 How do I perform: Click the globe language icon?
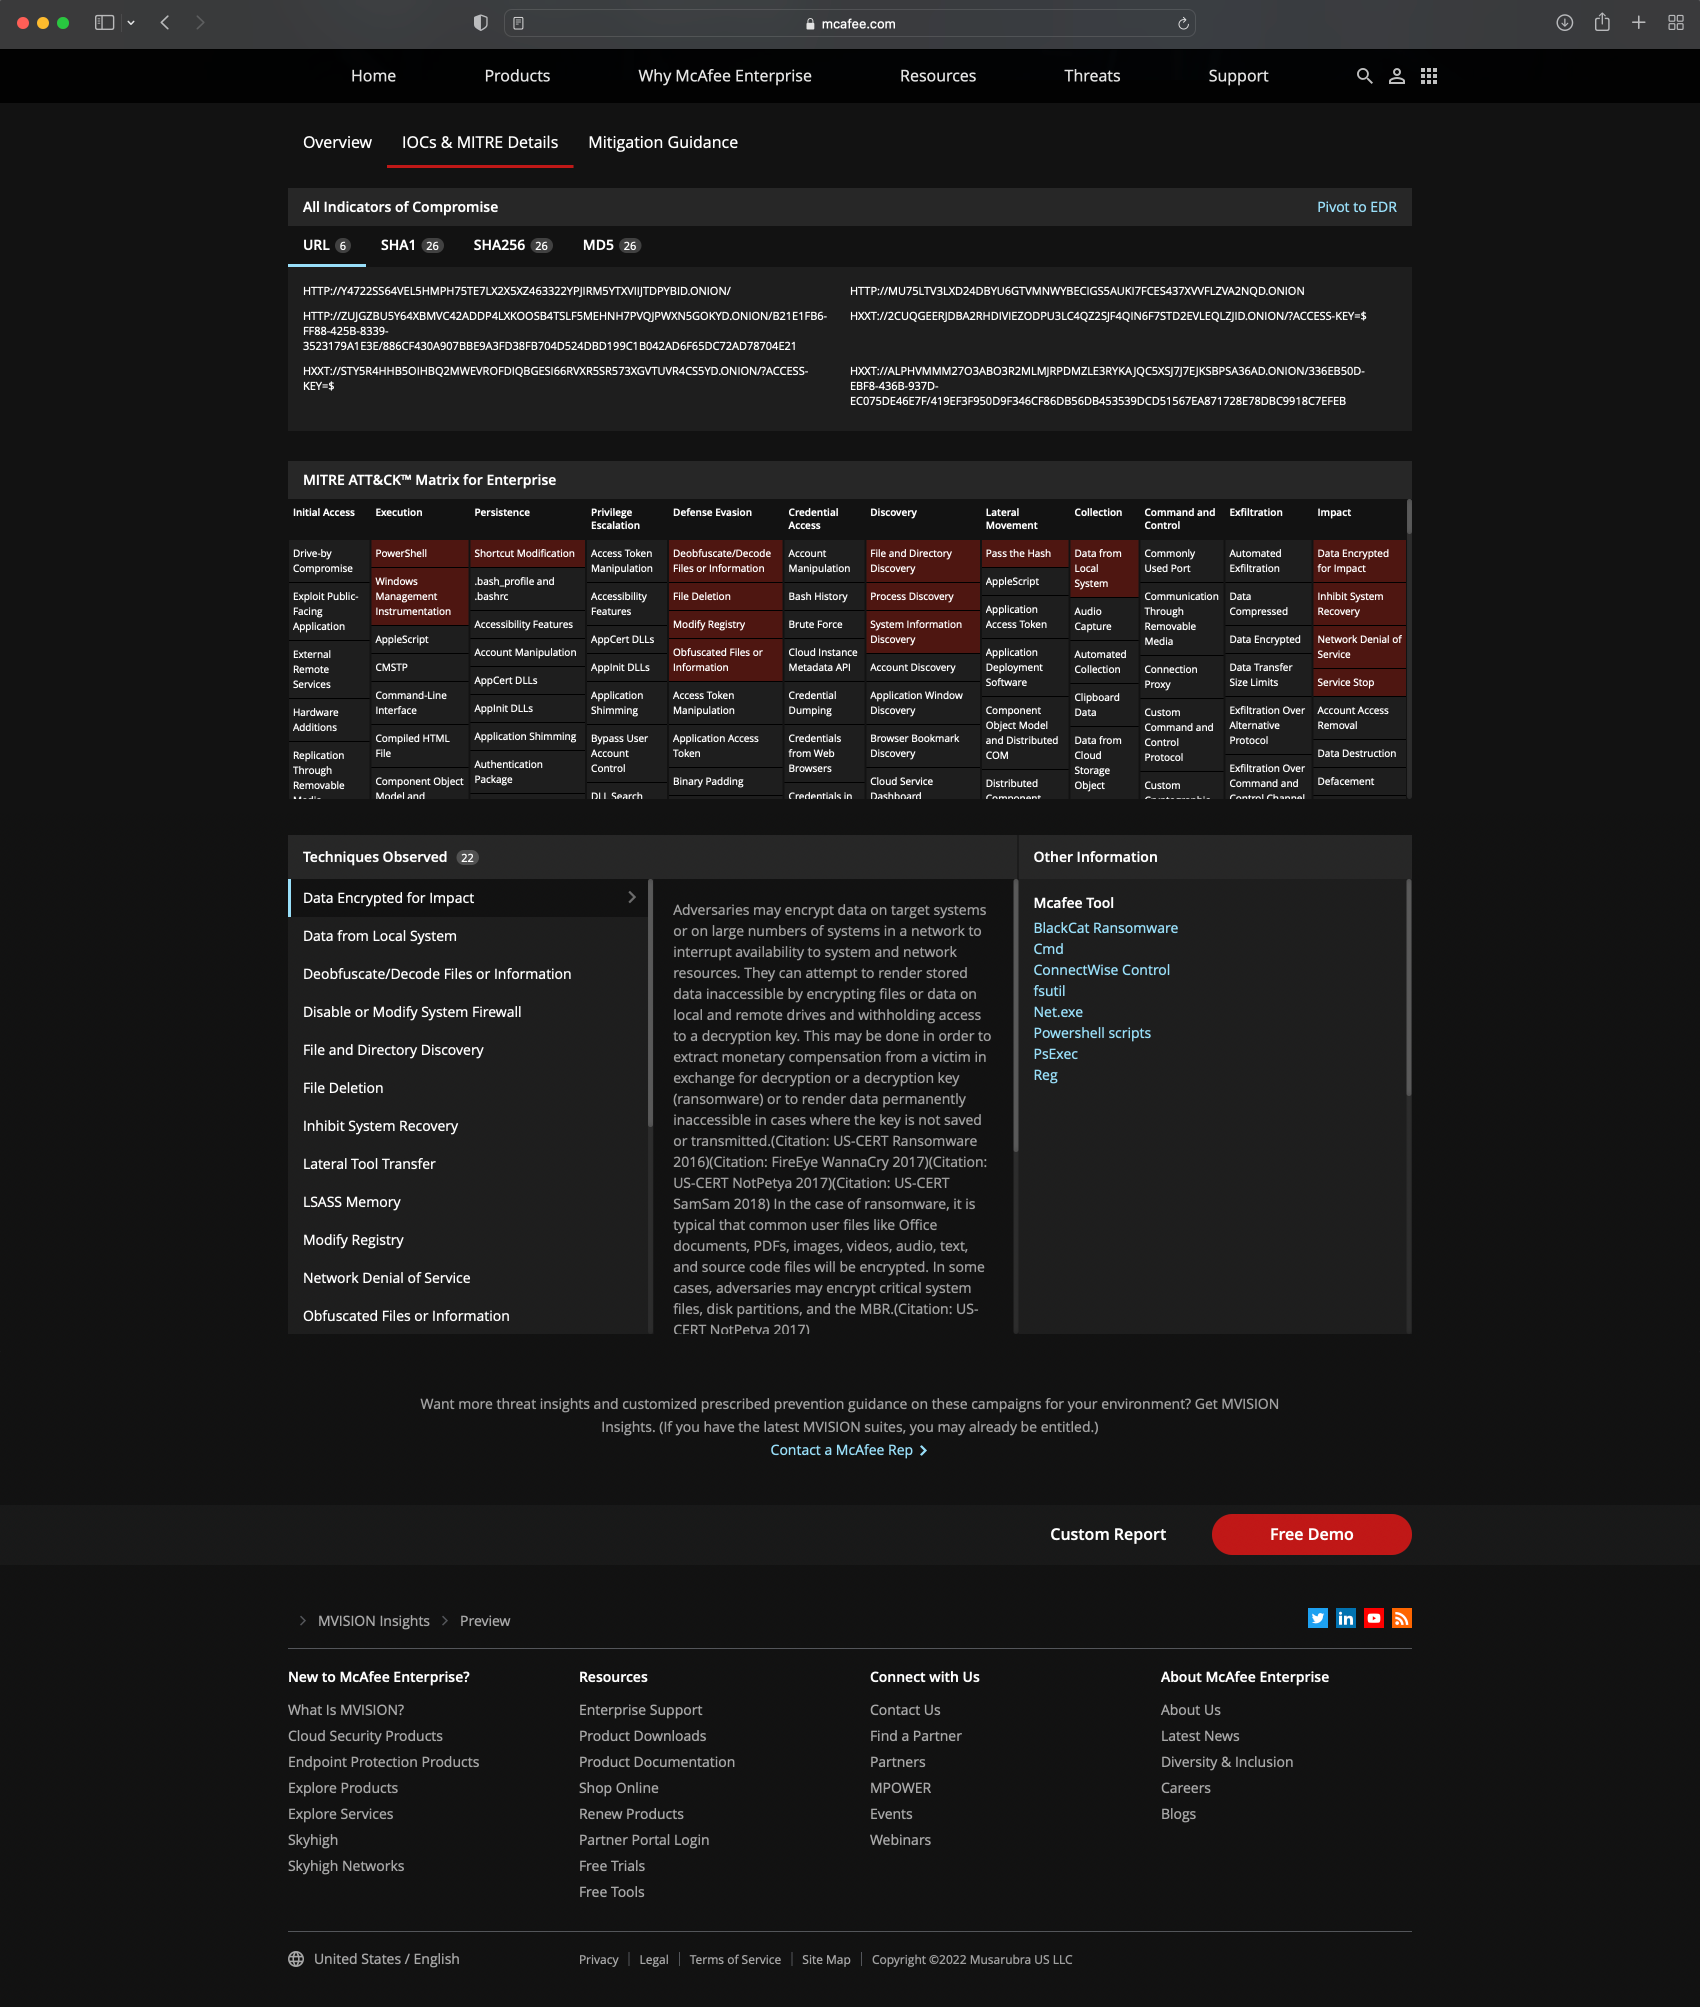296,1959
